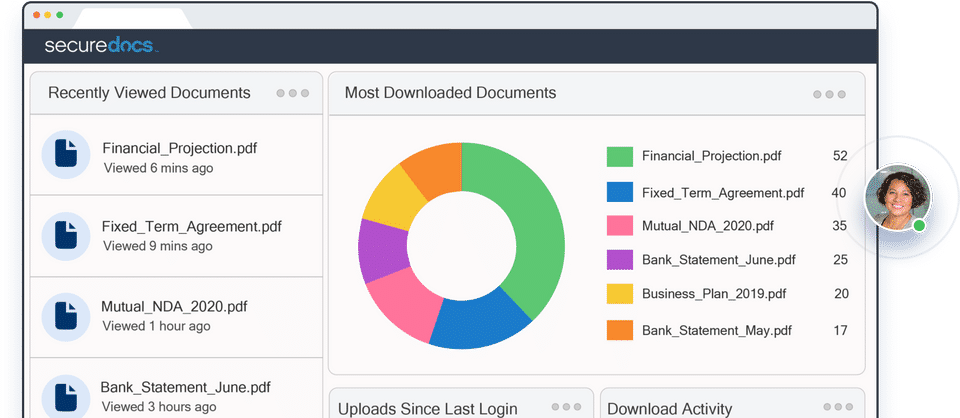Click the green online status dot
This screenshot has width=960, height=418.
tap(919, 226)
